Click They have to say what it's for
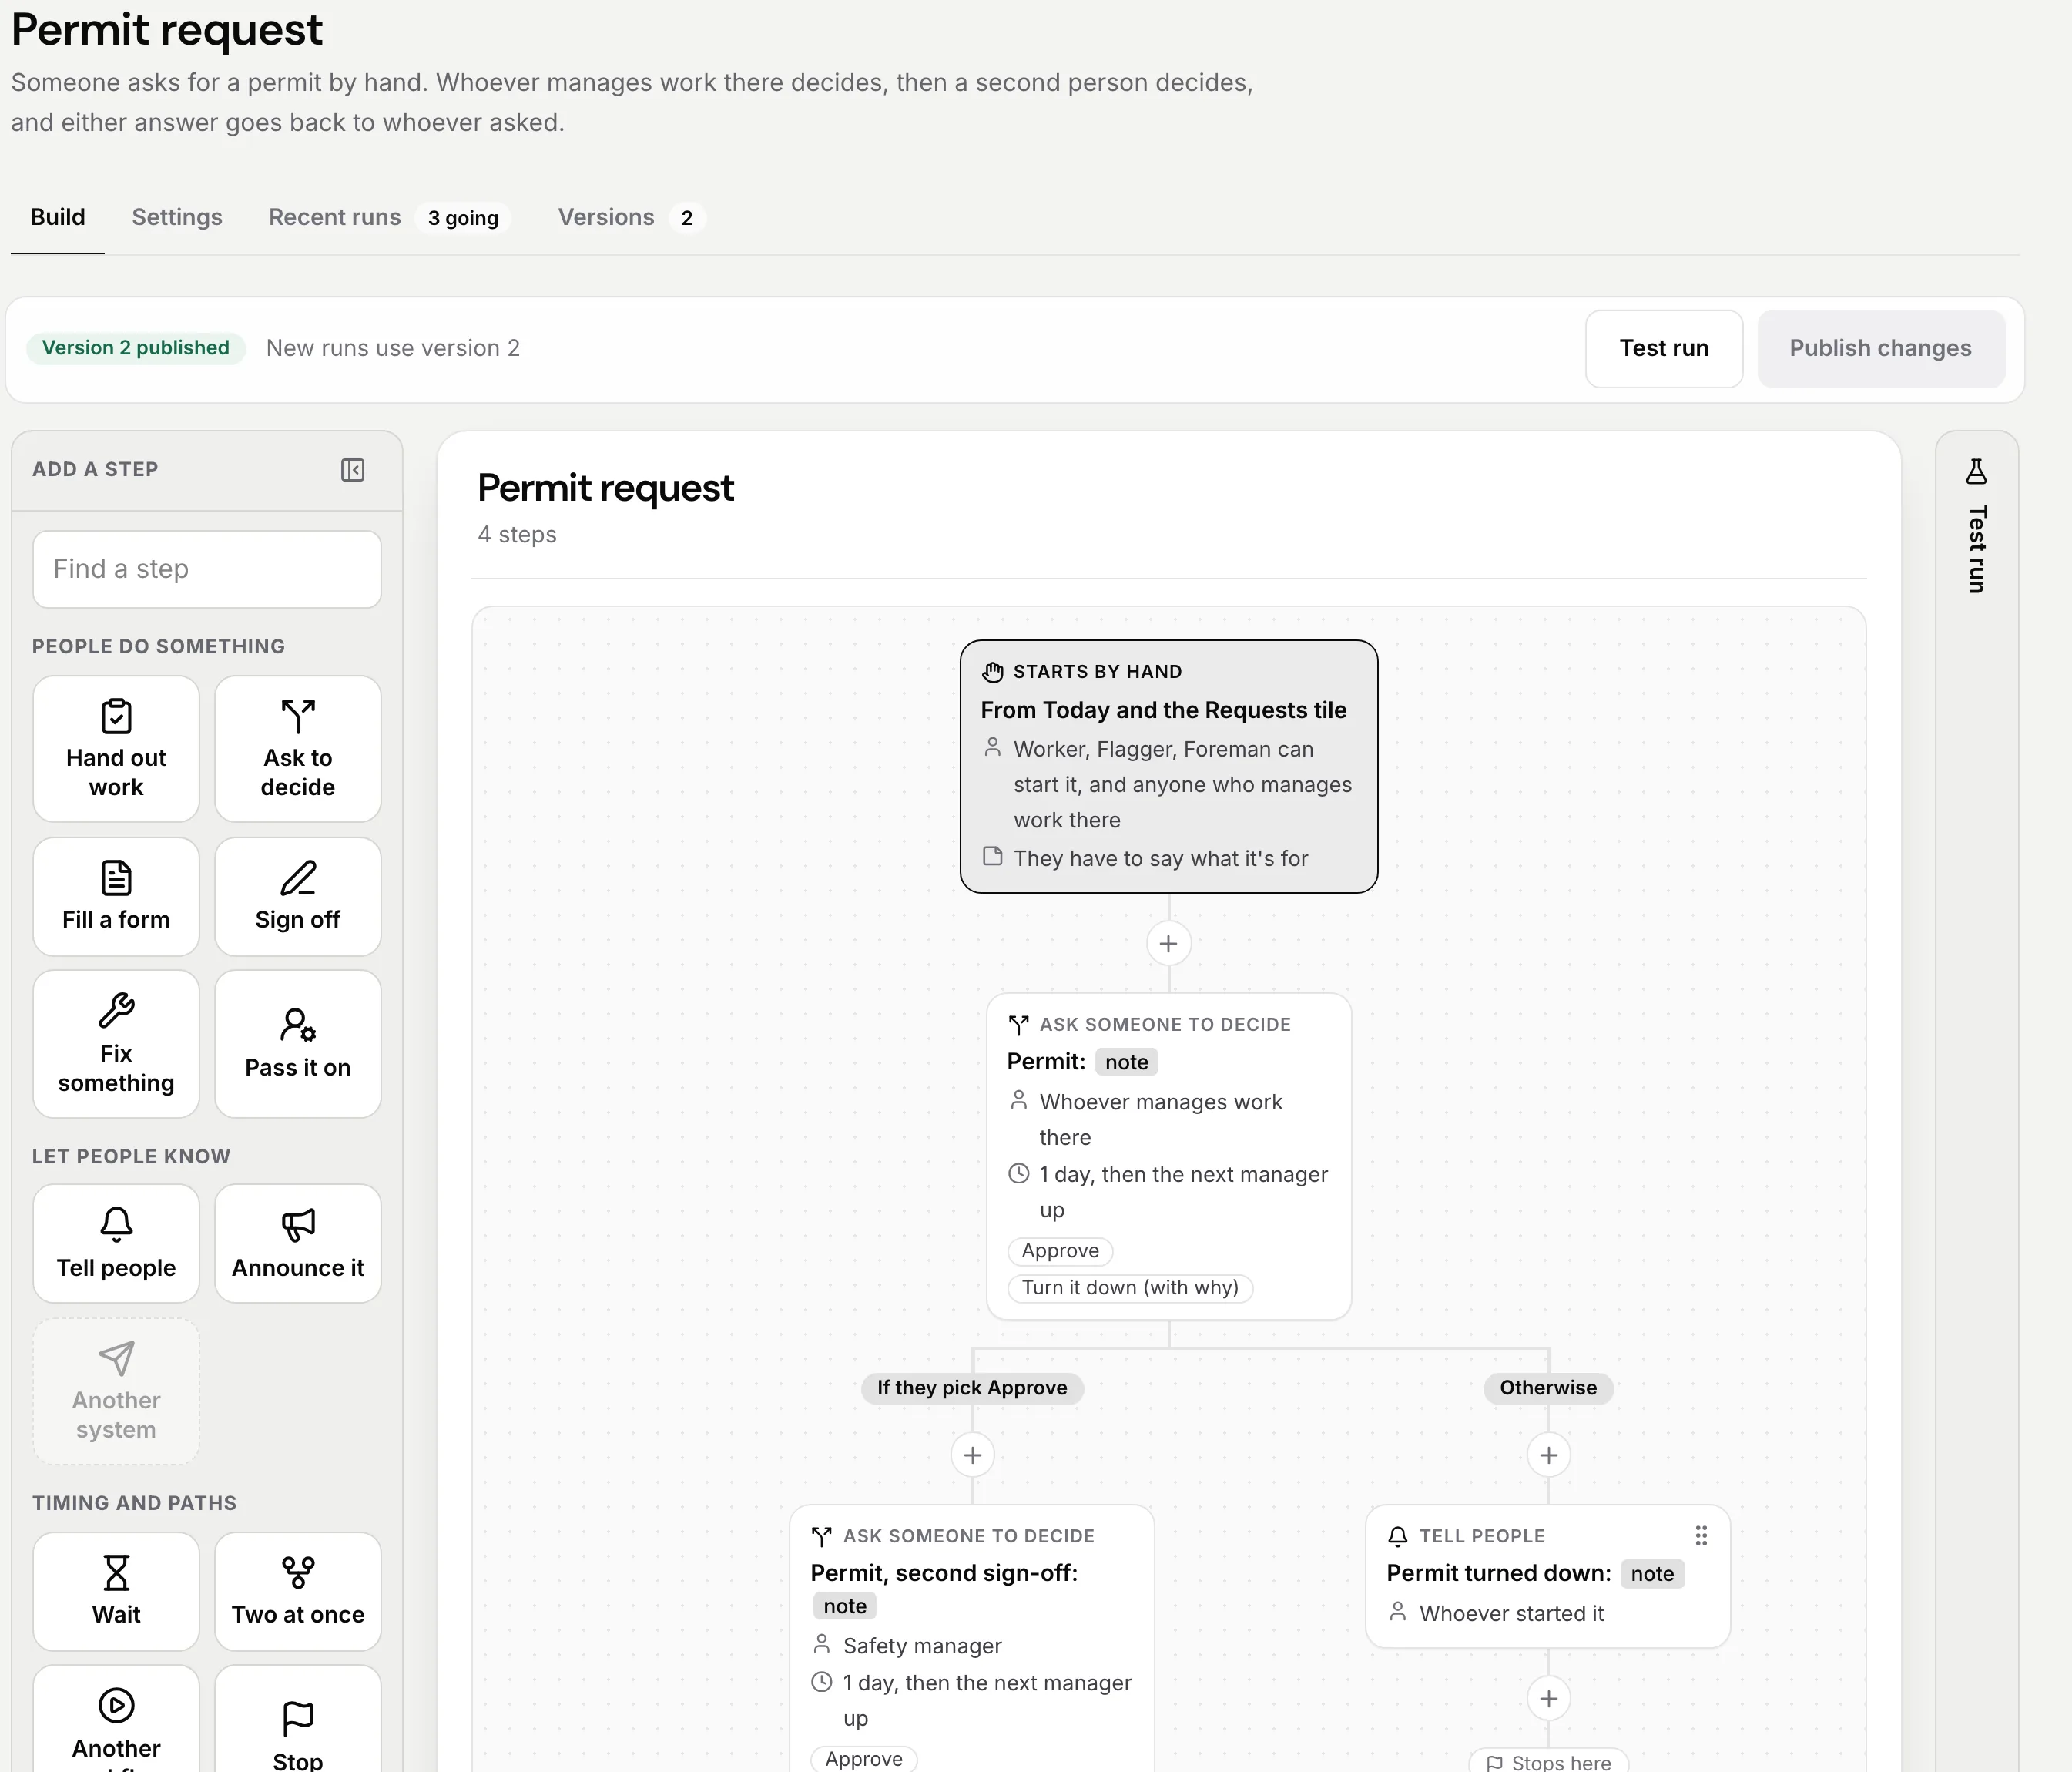This screenshot has width=2072, height=1772. pyautogui.click(x=1160, y=858)
